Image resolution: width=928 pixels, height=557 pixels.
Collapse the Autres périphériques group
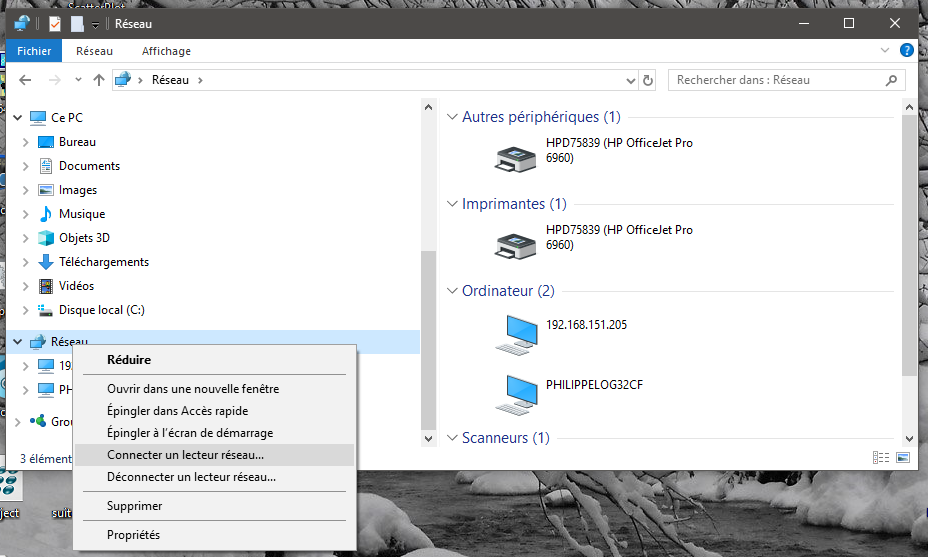(x=452, y=117)
